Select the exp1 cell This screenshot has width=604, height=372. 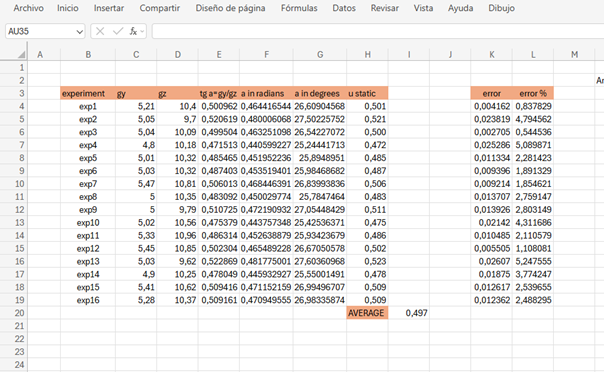pos(88,106)
